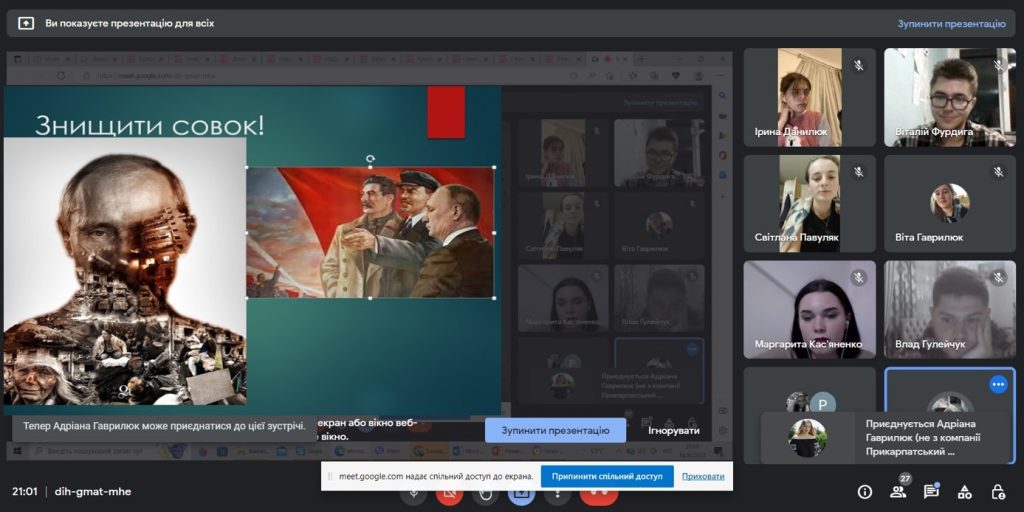This screenshot has height=512, width=1024.
Task: Click the present now icon in bottom bar
Action: click(521, 495)
